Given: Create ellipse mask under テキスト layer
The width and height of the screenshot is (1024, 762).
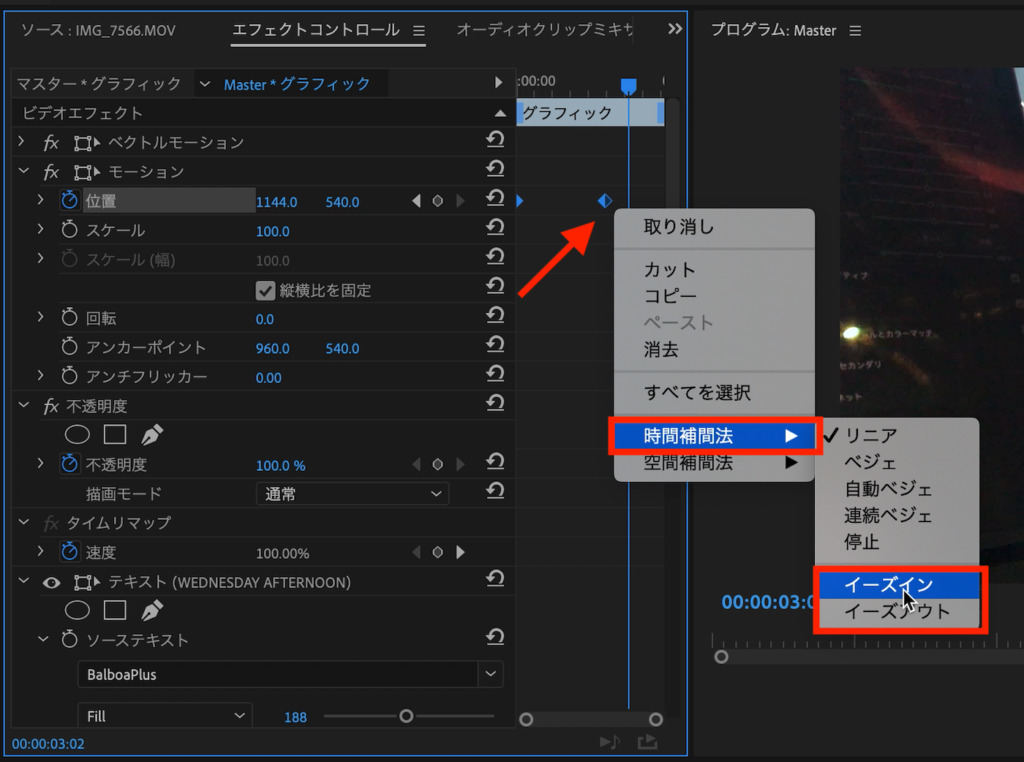Looking at the screenshot, I should click(77, 610).
